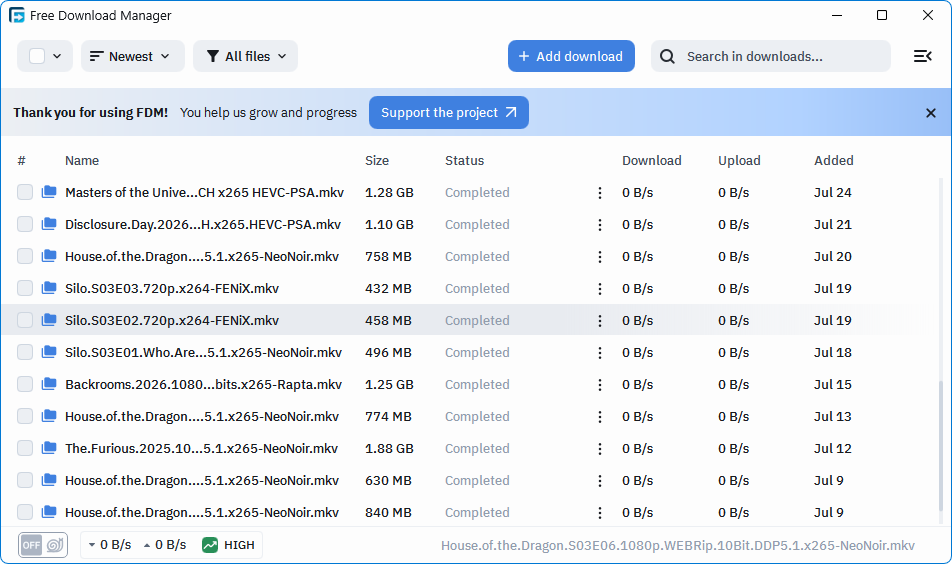Viewport: 952px width, 564px height.
Task: Click the downloads list vertical scrollbar
Action: click(942, 446)
